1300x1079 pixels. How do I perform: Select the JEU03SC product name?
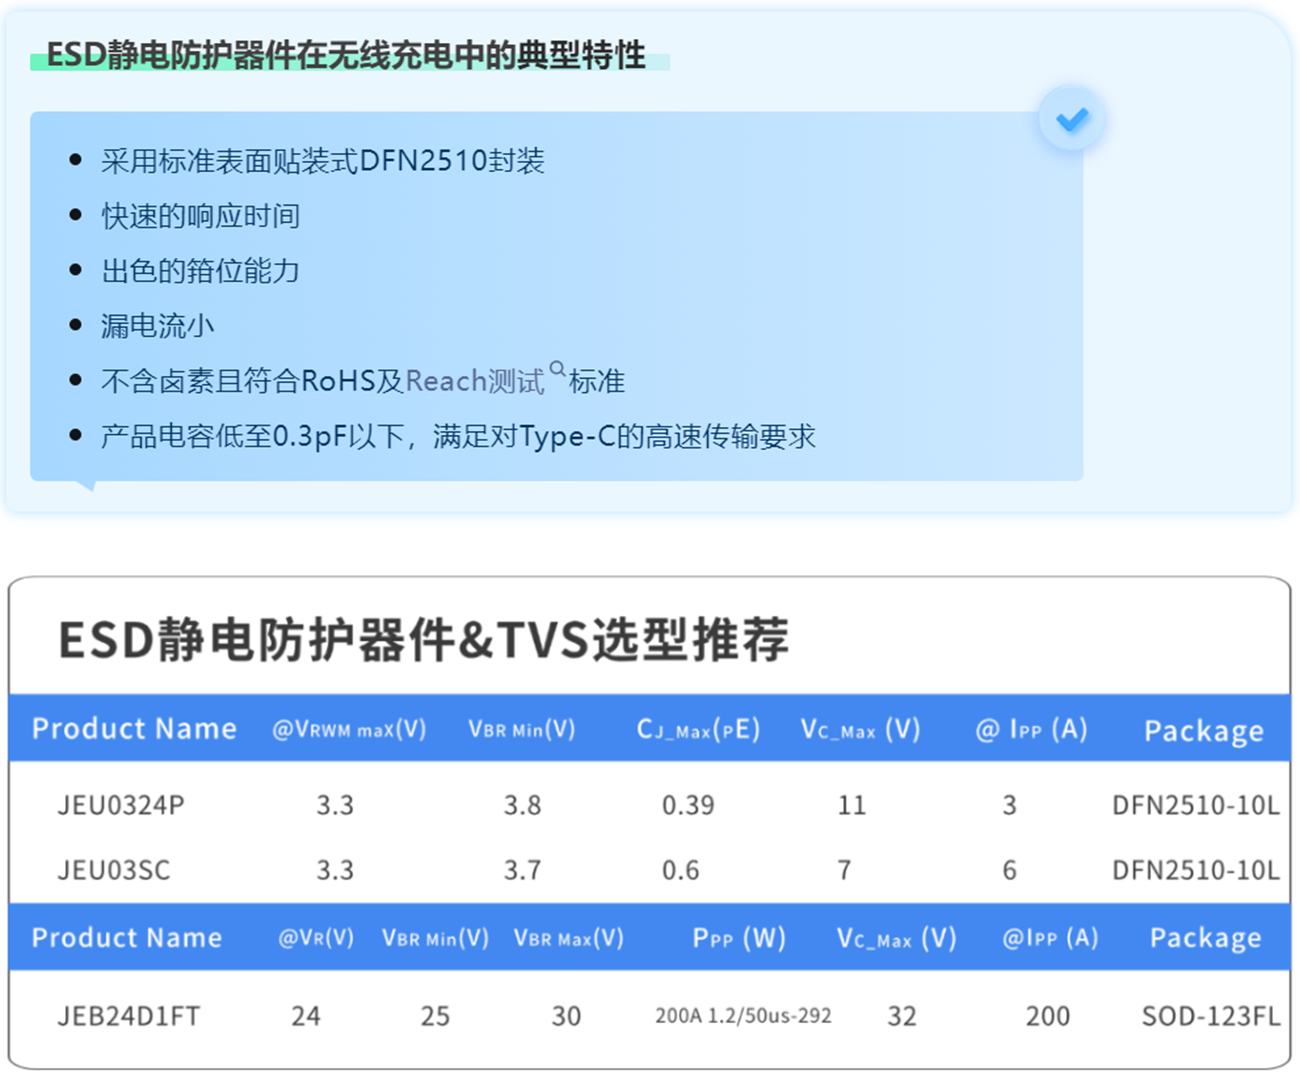click(x=114, y=870)
